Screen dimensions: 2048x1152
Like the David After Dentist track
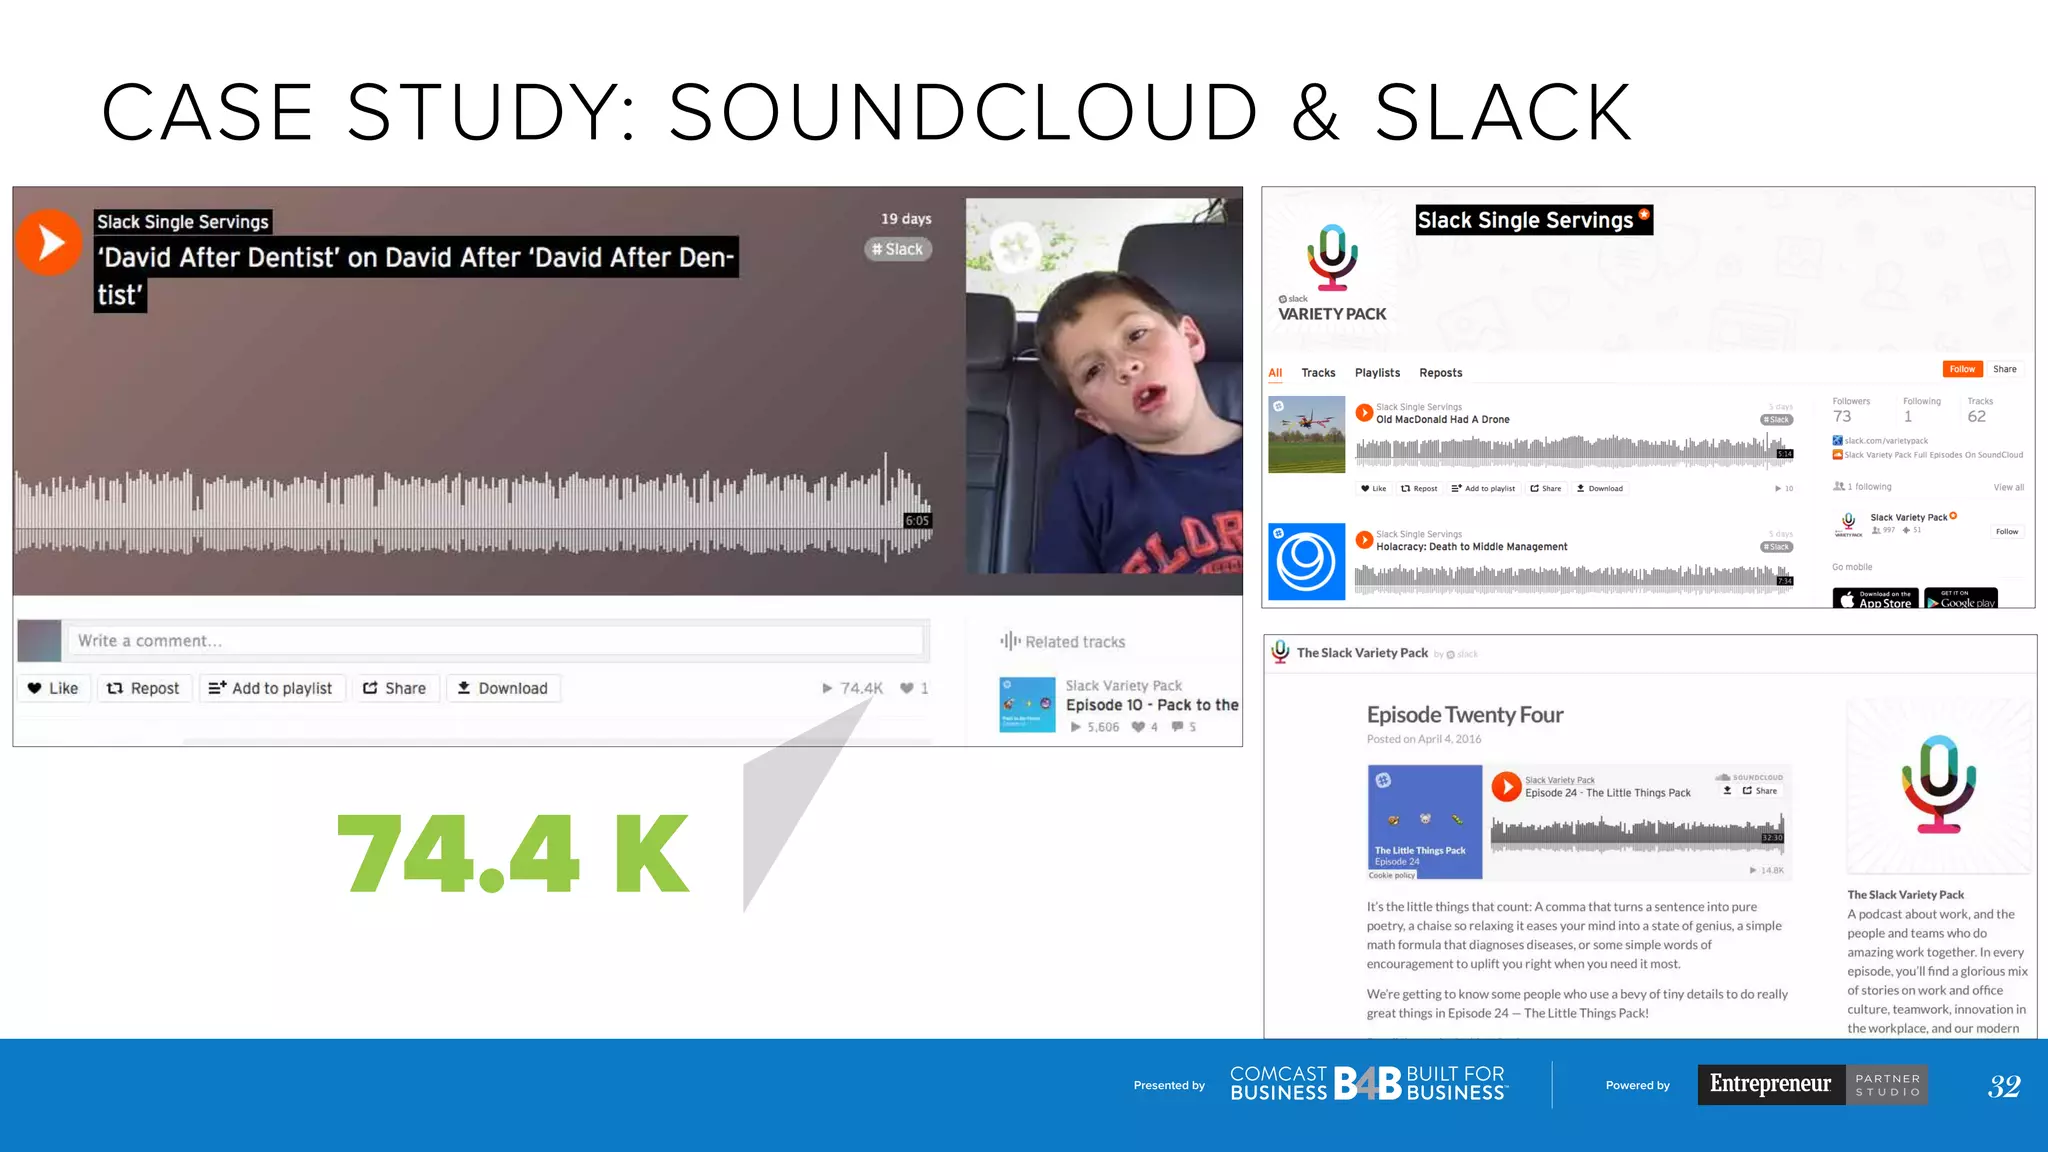pyautogui.click(x=53, y=688)
